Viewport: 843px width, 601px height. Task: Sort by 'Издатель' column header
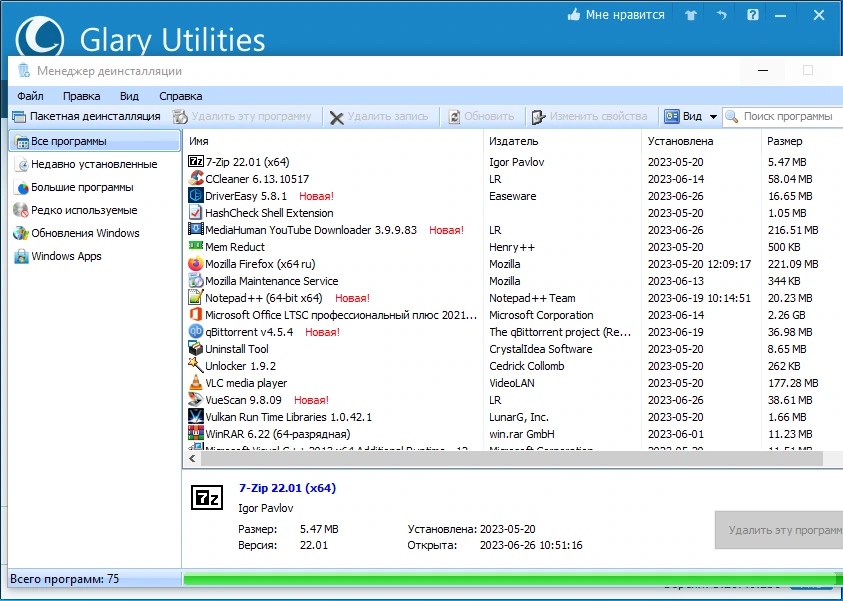click(562, 141)
